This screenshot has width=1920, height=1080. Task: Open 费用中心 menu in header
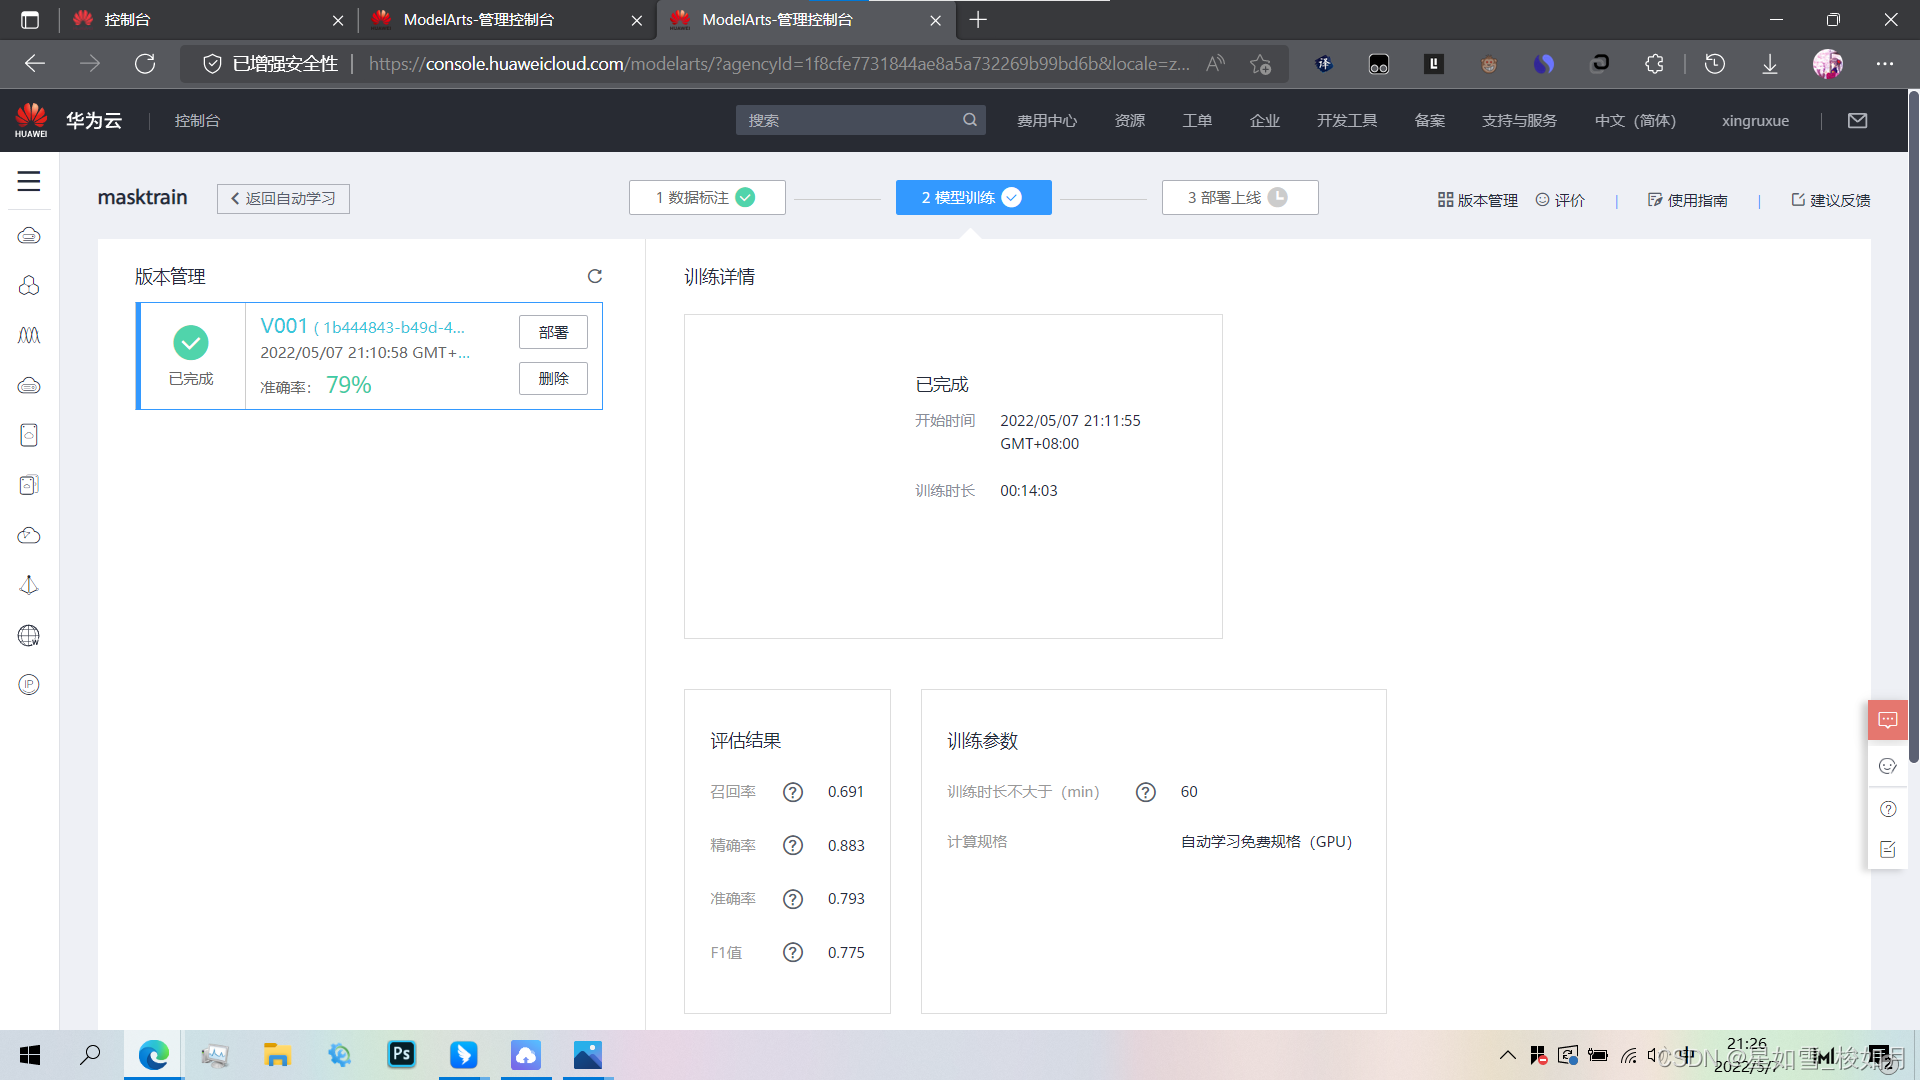click(x=1047, y=120)
